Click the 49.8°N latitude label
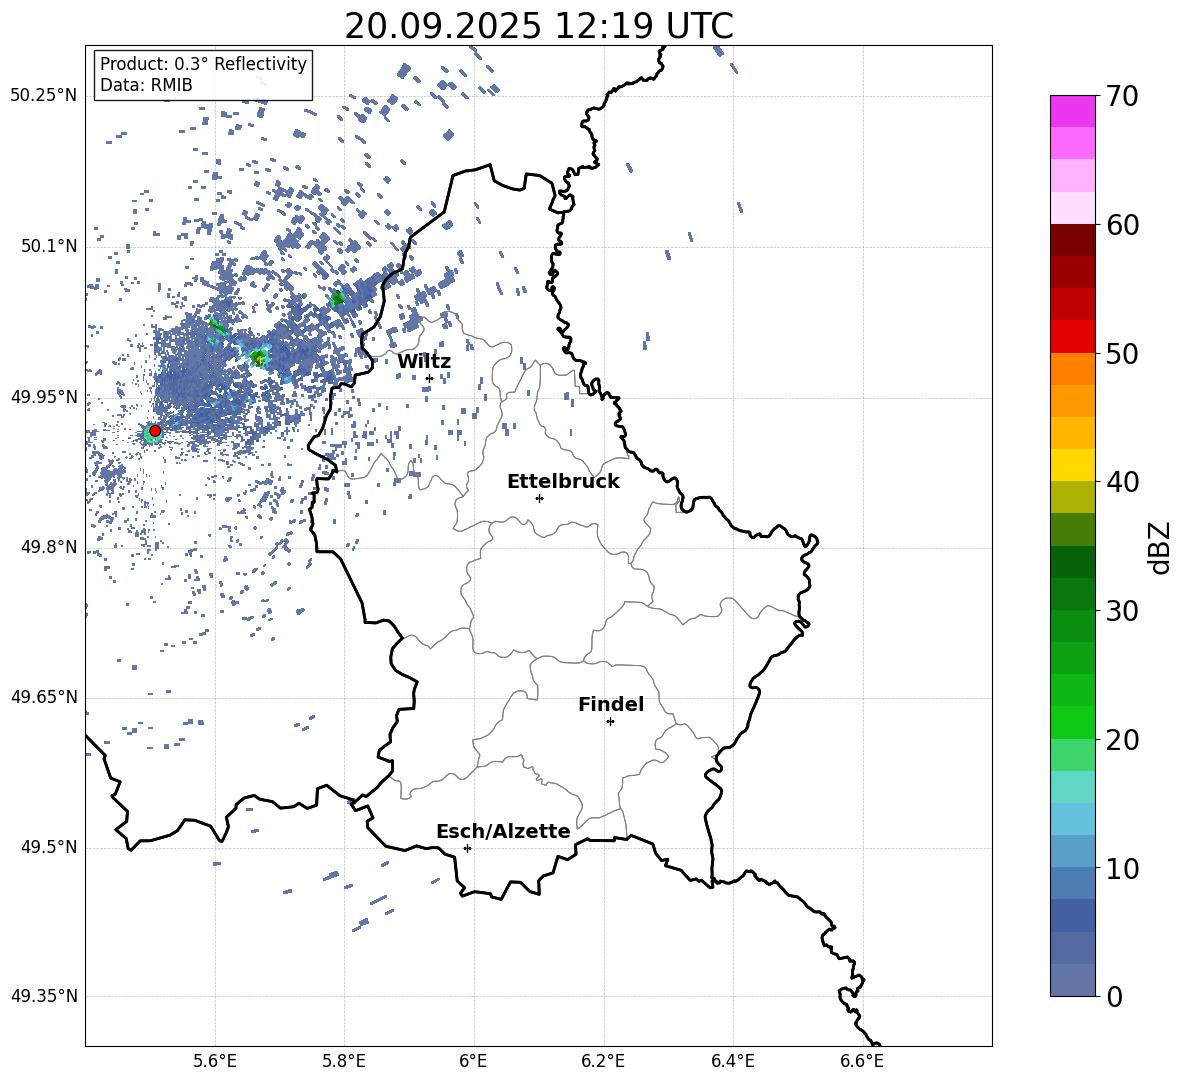This screenshot has height=1081, width=1184. click(49, 547)
